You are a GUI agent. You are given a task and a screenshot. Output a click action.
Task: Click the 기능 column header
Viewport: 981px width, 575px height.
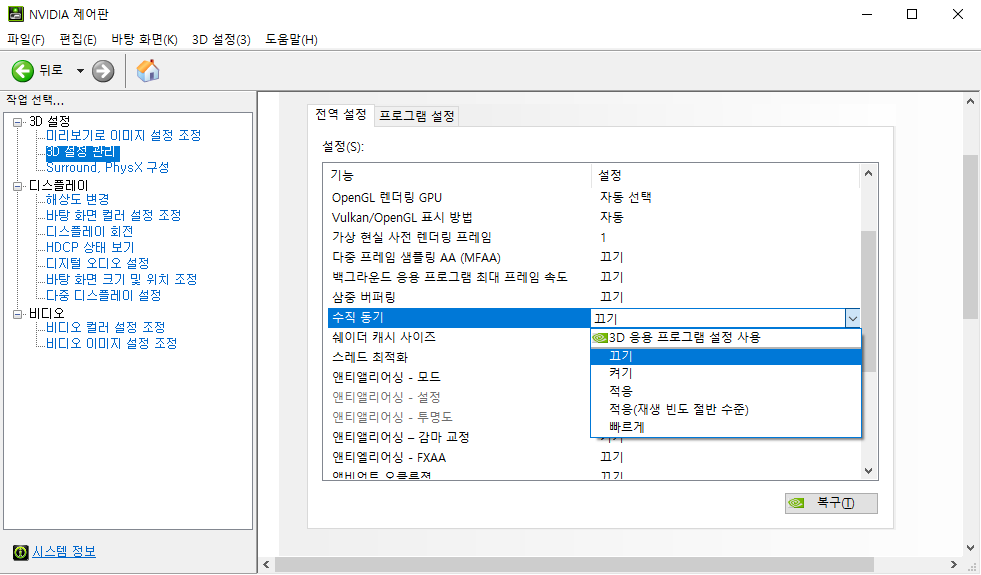point(458,176)
